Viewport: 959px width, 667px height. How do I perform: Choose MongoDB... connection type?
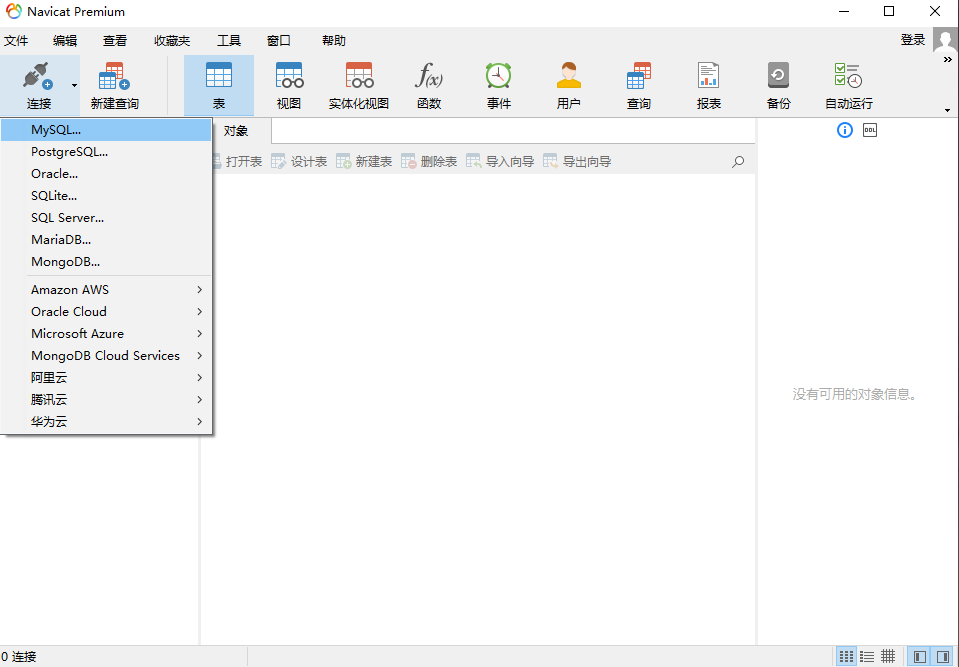tap(106, 262)
